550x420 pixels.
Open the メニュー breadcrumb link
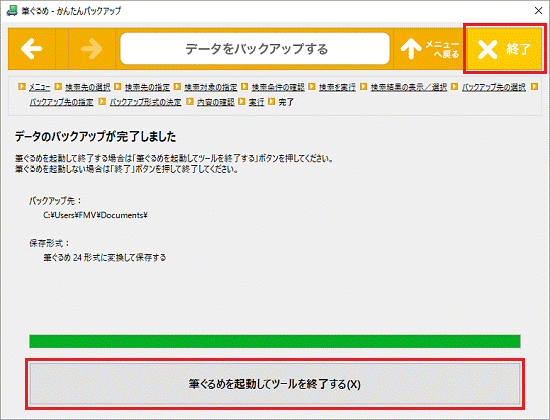click(40, 87)
